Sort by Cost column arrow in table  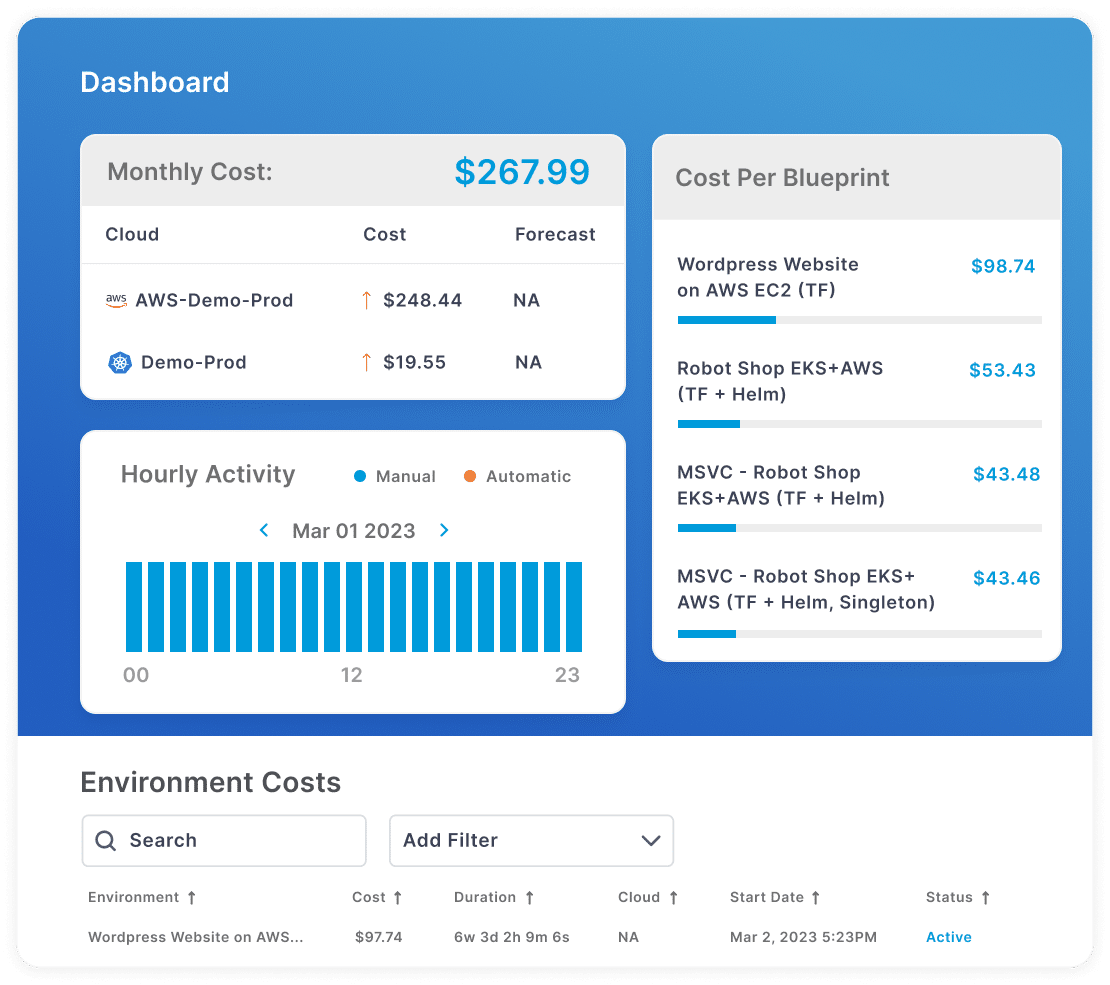397,898
